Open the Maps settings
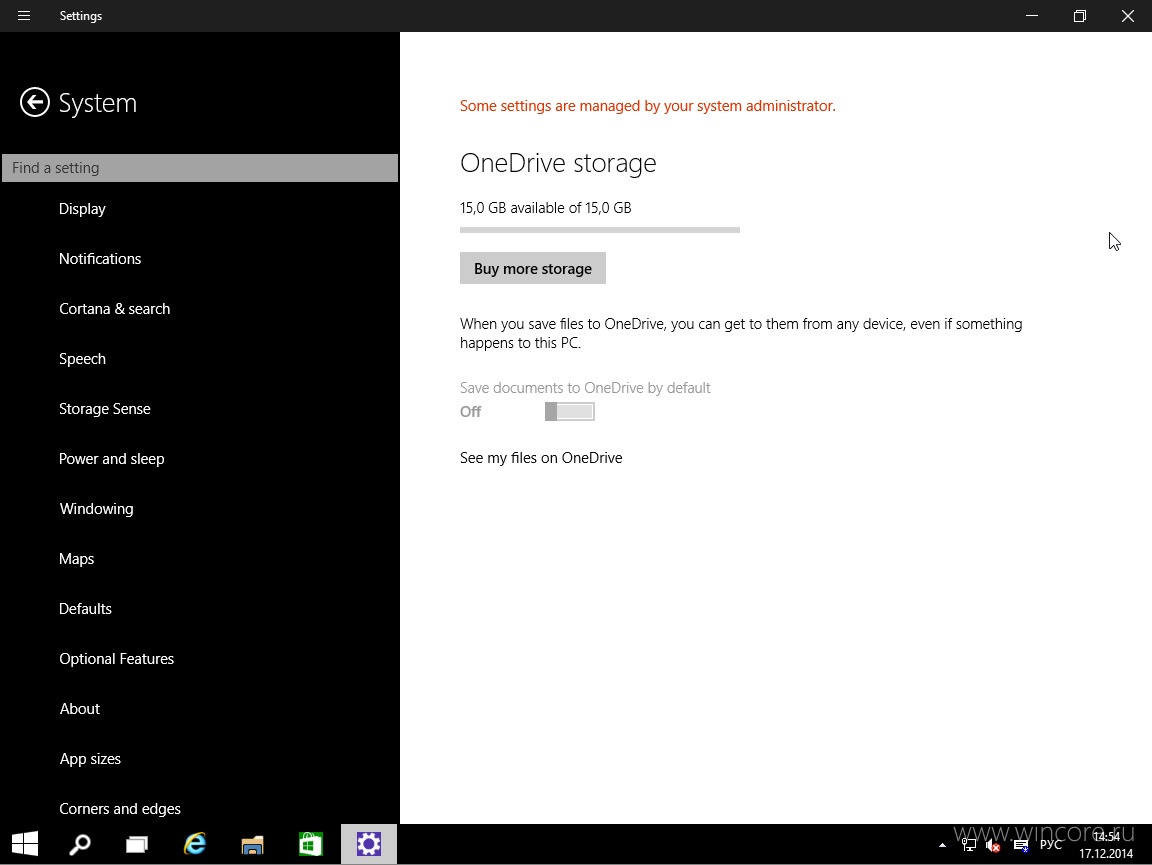Screen dimensions: 1152x865 pos(76,559)
